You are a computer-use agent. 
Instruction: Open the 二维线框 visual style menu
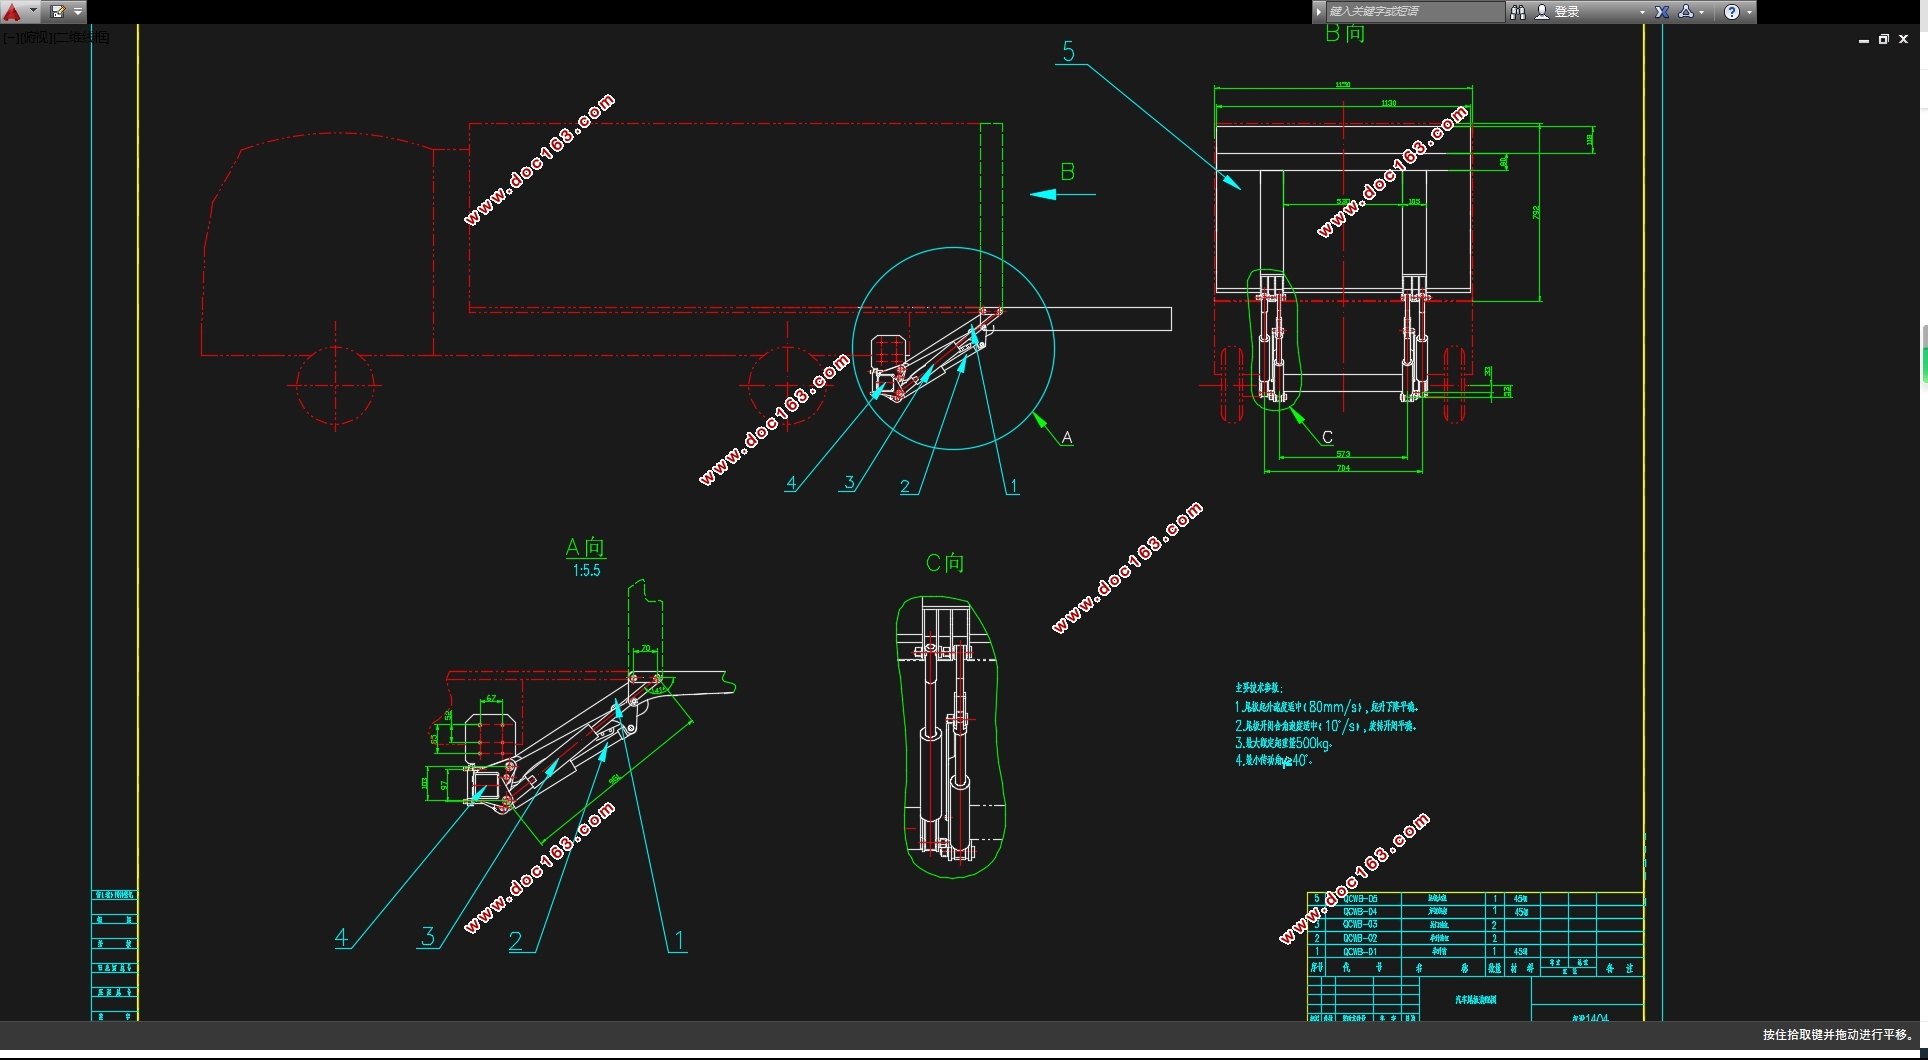pyautogui.click(x=81, y=37)
